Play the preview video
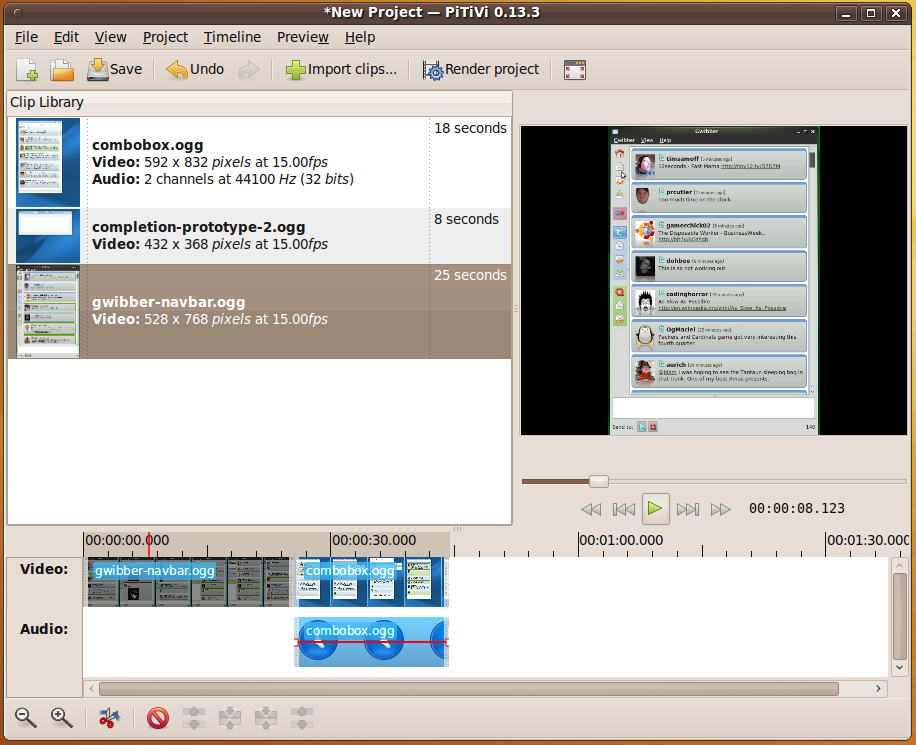Image resolution: width=916 pixels, height=745 pixels. pyautogui.click(x=655, y=509)
